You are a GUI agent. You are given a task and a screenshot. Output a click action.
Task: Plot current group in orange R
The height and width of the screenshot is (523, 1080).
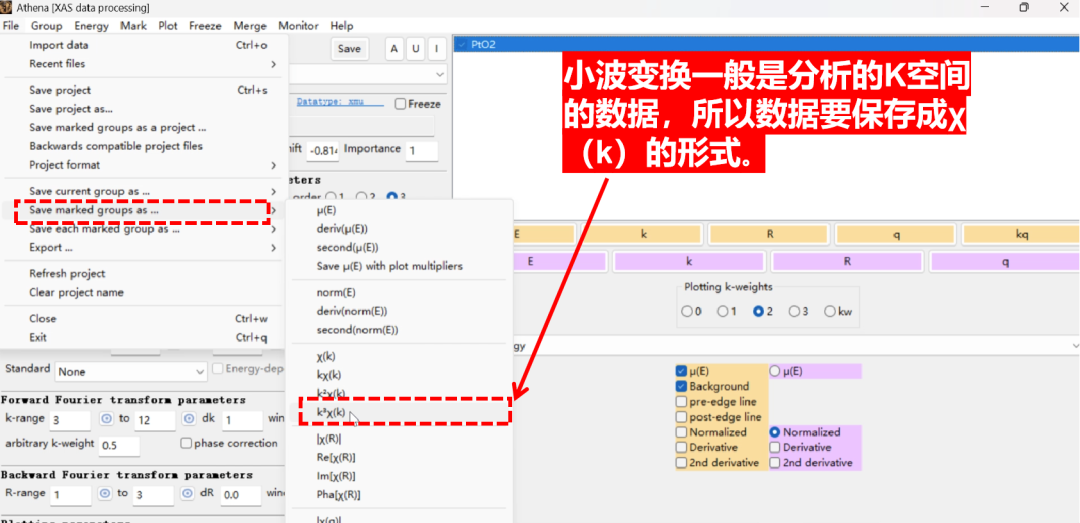(x=770, y=234)
